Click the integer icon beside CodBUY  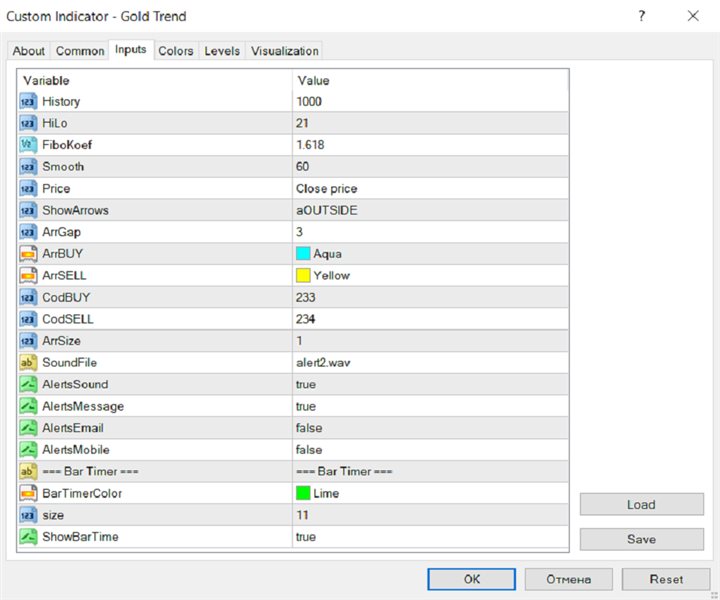28,297
